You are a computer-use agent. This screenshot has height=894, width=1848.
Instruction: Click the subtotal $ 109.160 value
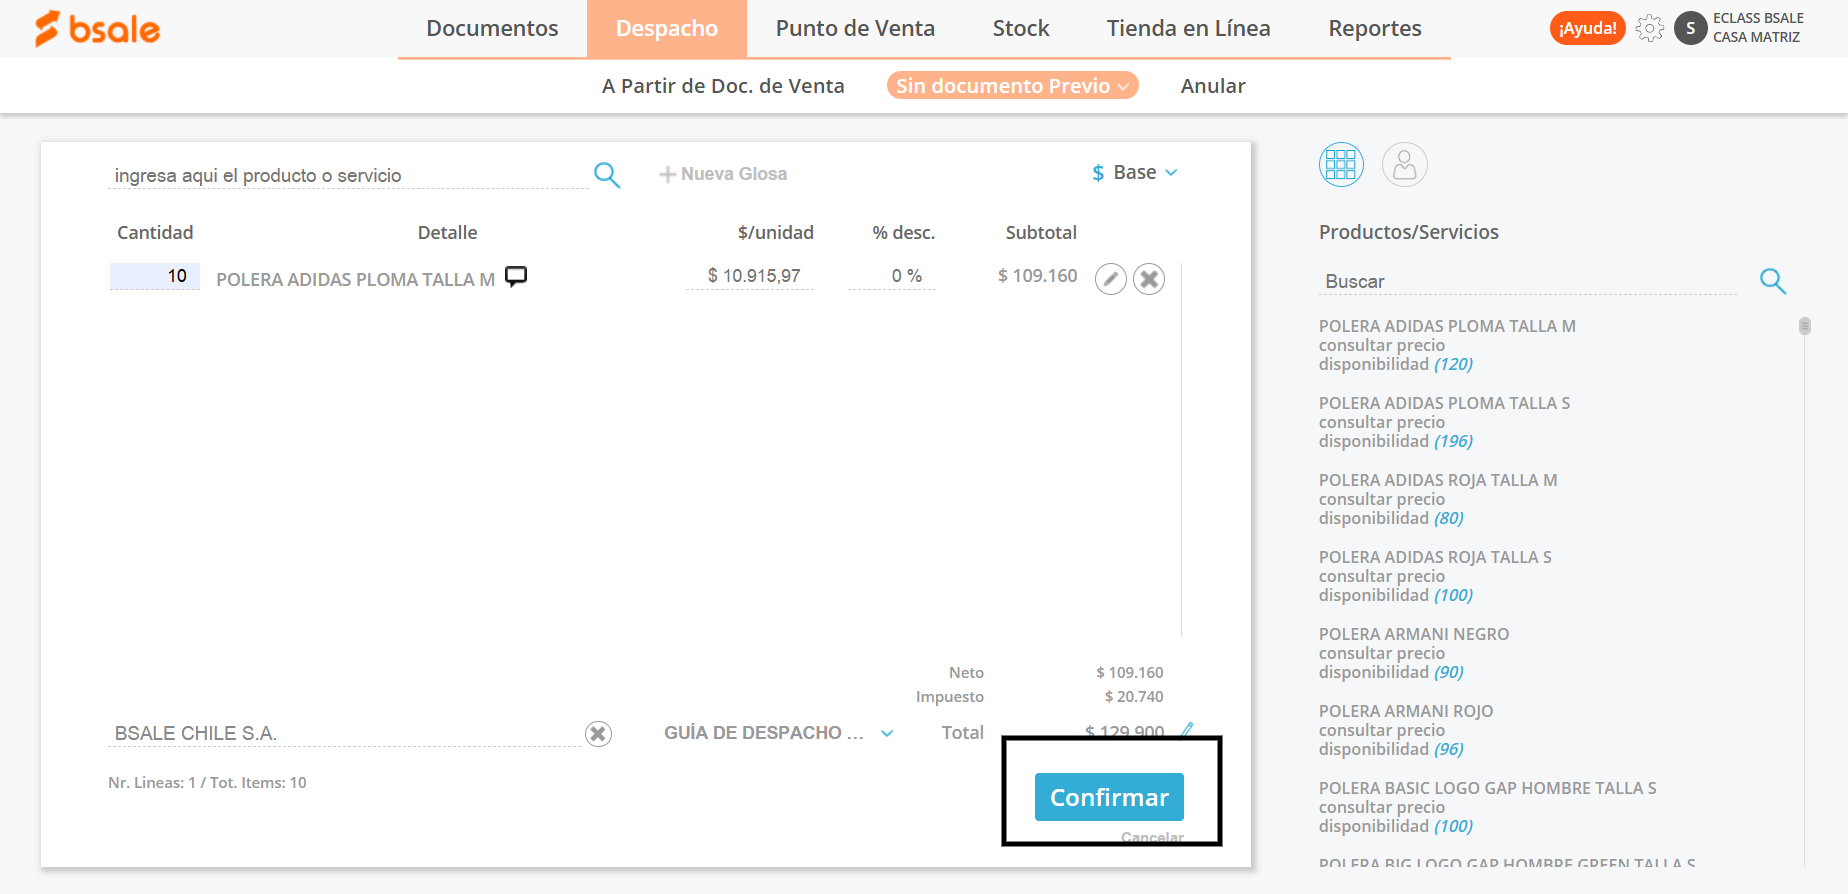tap(1038, 276)
